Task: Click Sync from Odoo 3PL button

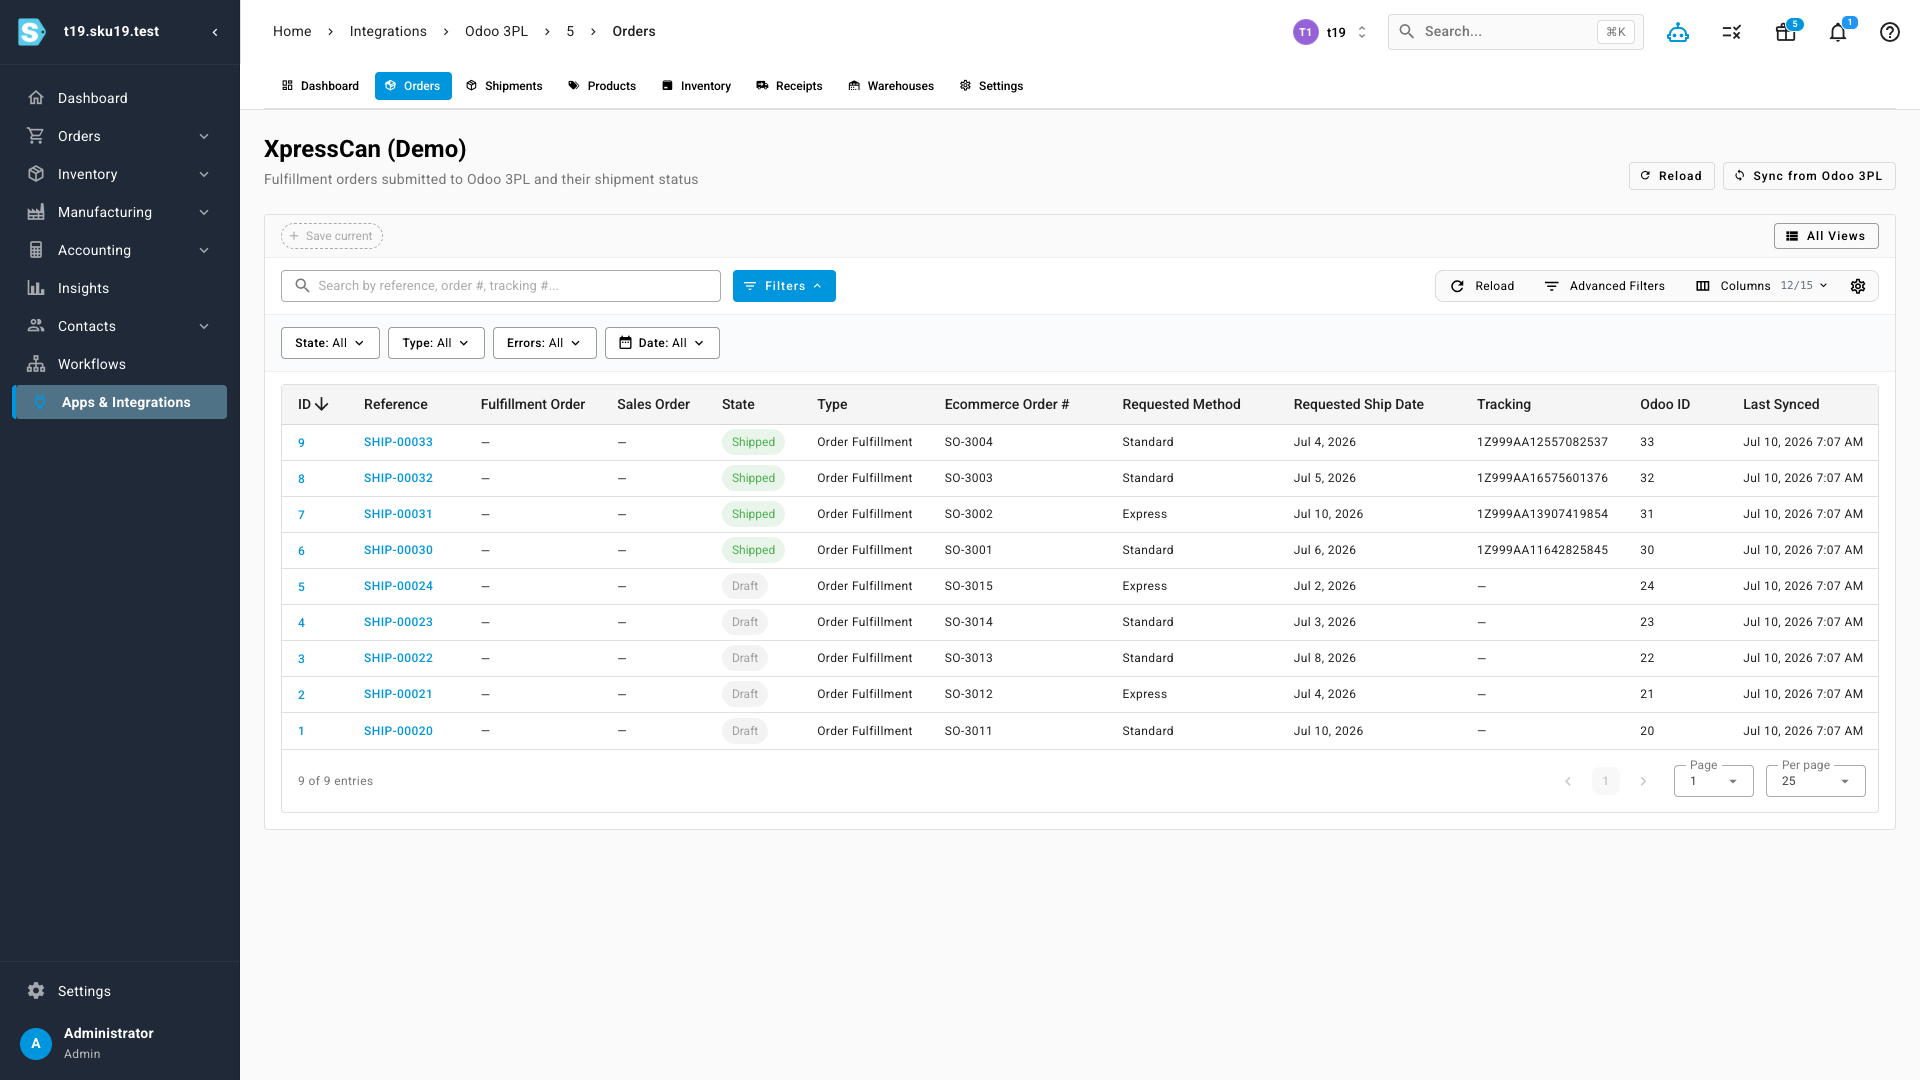Action: (1809, 176)
